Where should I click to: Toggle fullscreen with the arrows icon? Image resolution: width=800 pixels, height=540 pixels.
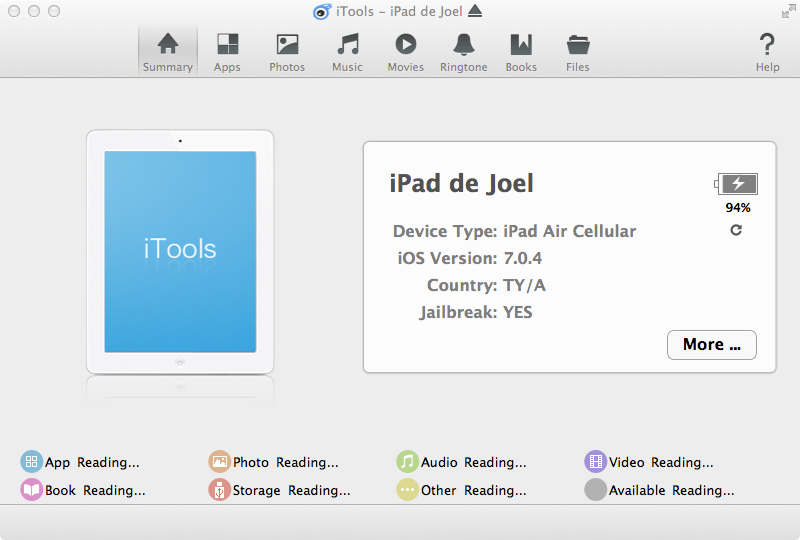(x=788, y=11)
